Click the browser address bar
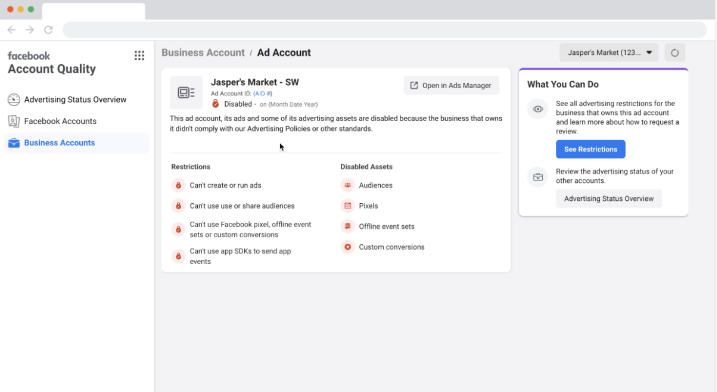This screenshot has height=392, width=717. click(x=385, y=30)
